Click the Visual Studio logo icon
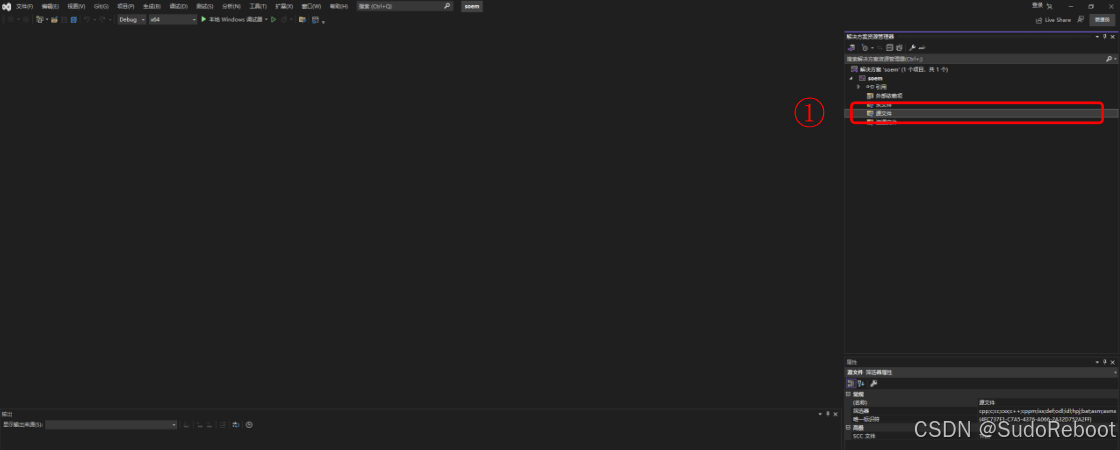 tap(6, 6)
